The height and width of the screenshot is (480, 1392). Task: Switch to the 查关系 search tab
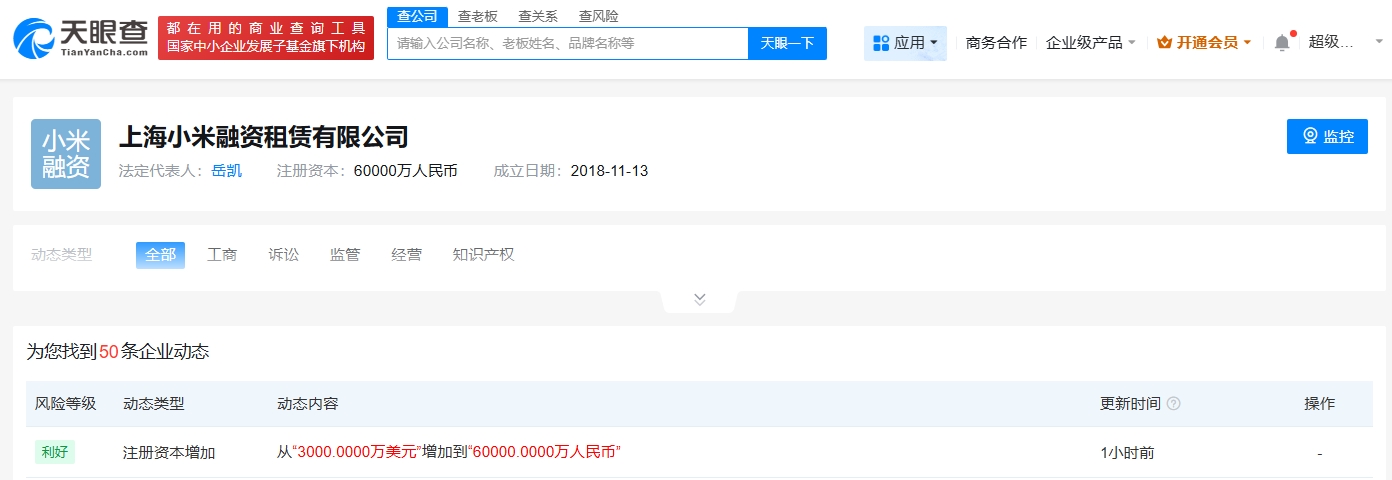tap(538, 16)
